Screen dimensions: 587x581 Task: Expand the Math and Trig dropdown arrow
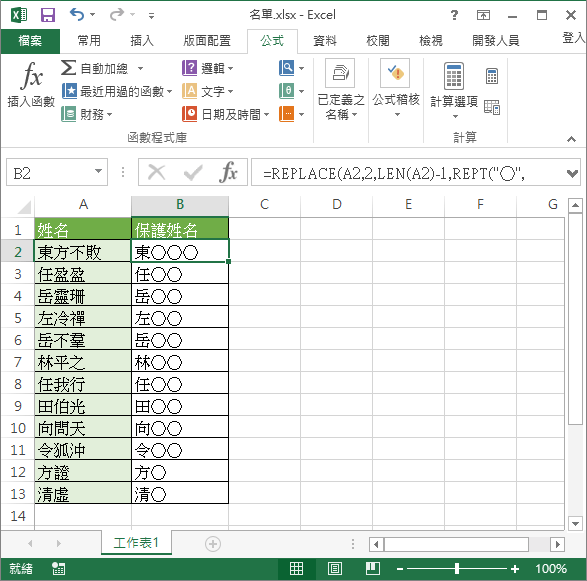(301, 91)
